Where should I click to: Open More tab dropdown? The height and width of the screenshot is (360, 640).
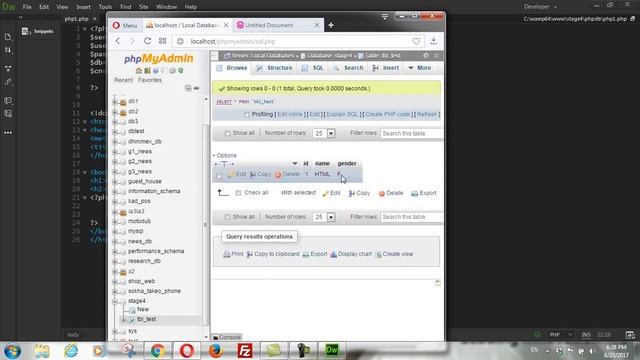coord(420,68)
